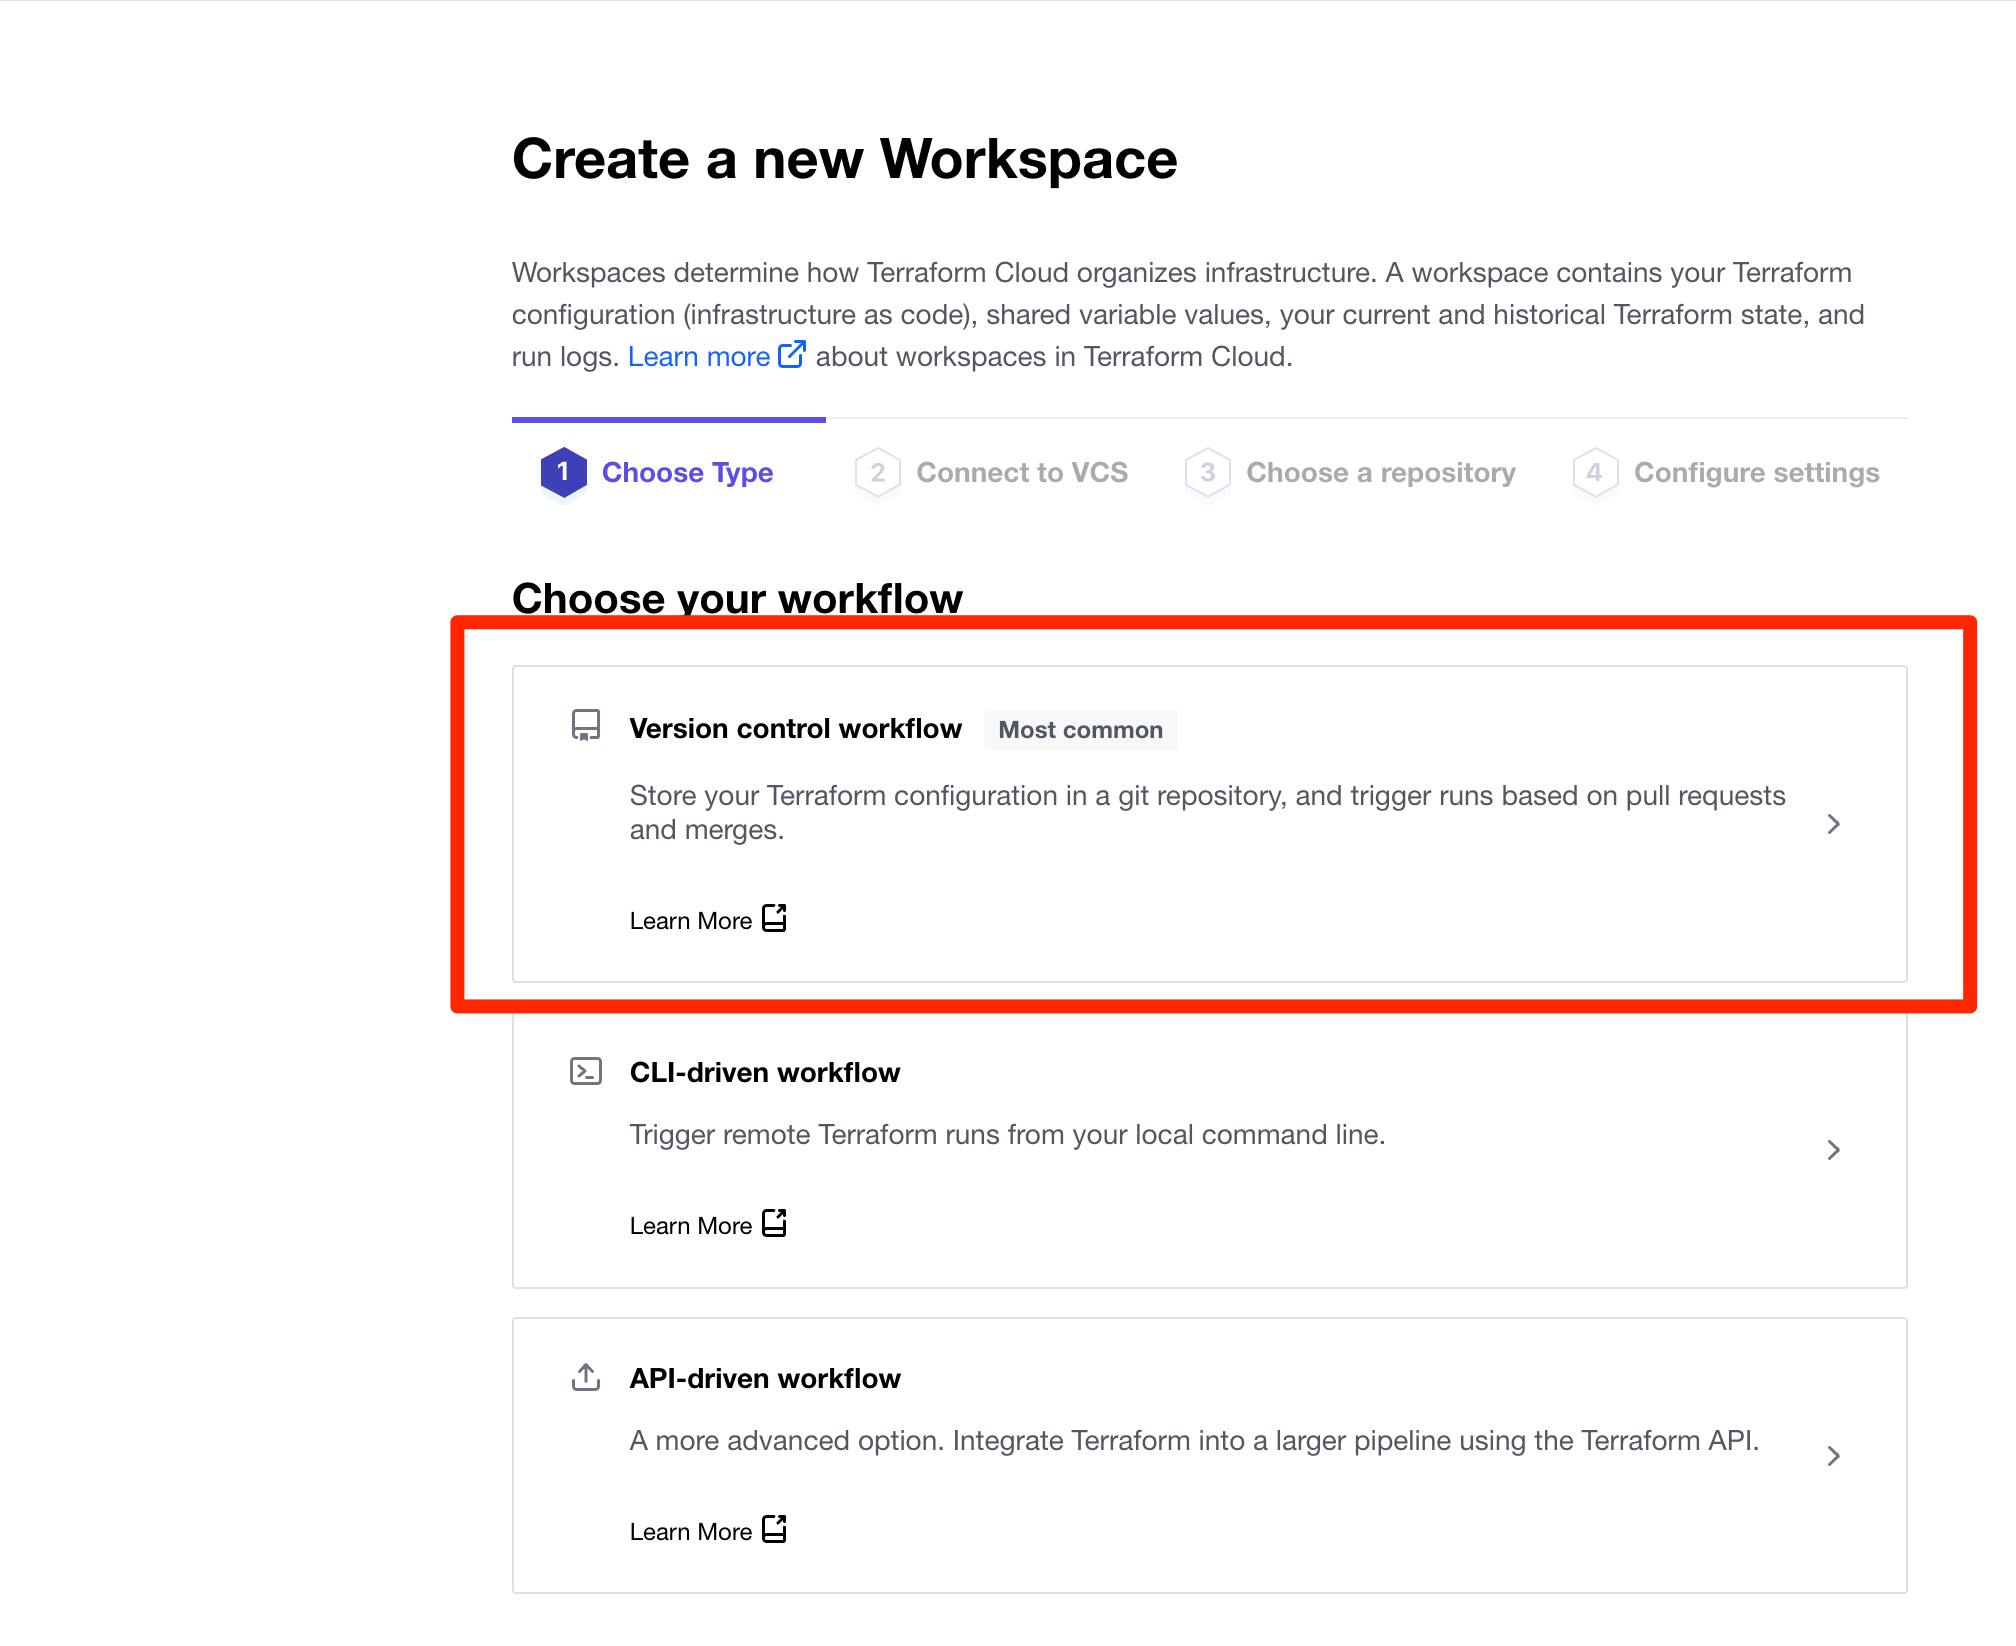Image resolution: width=2016 pixels, height=1646 pixels.
Task: Click the CLI-driven workflow terminal icon
Action: pyautogui.click(x=585, y=1070)
